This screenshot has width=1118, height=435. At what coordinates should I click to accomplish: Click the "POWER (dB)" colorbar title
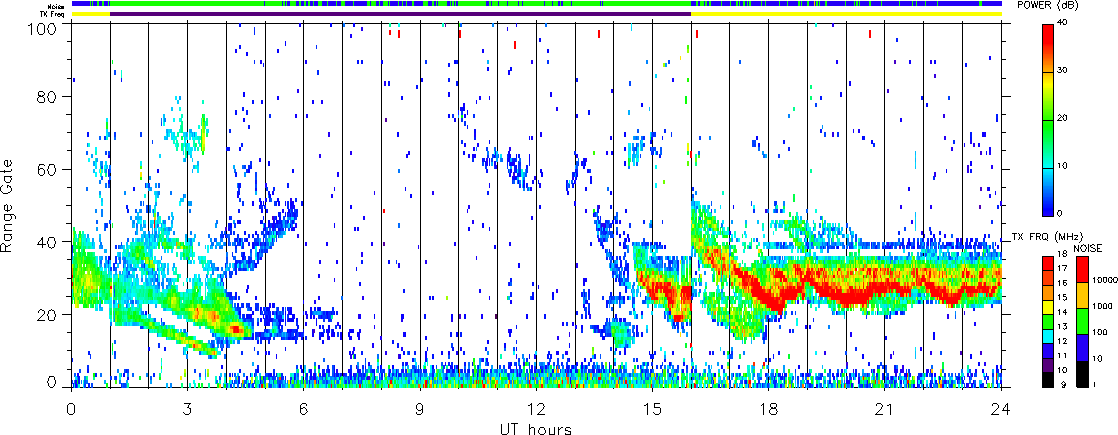pyautogui.click(x=1048, y=5)
